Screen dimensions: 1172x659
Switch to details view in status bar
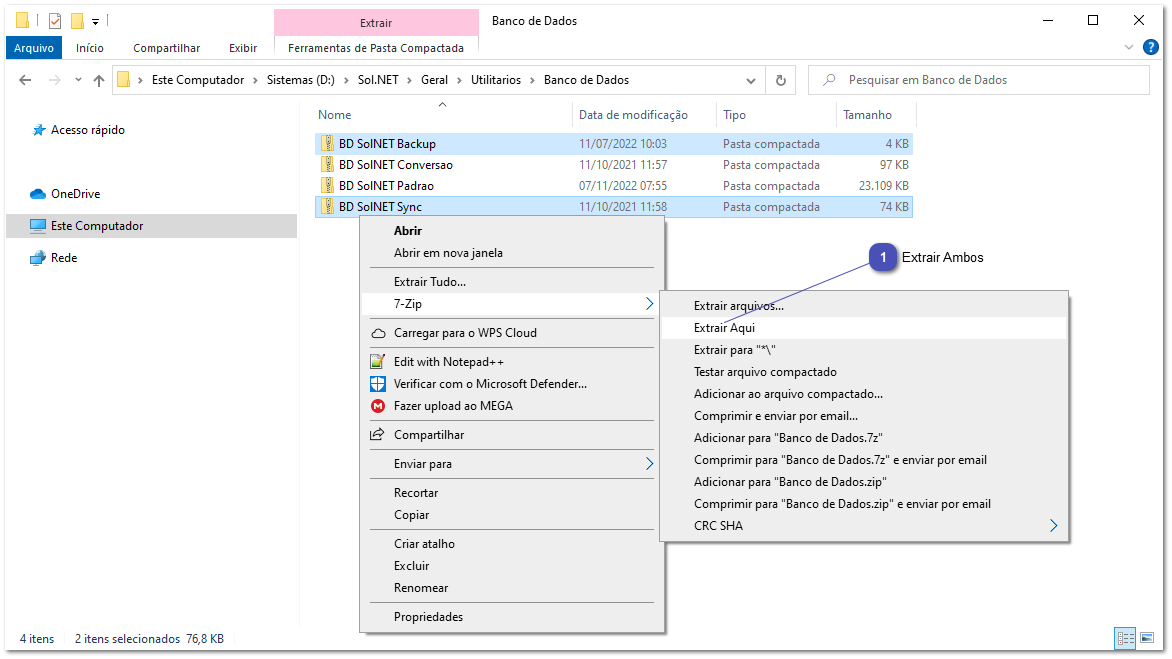1125,638
